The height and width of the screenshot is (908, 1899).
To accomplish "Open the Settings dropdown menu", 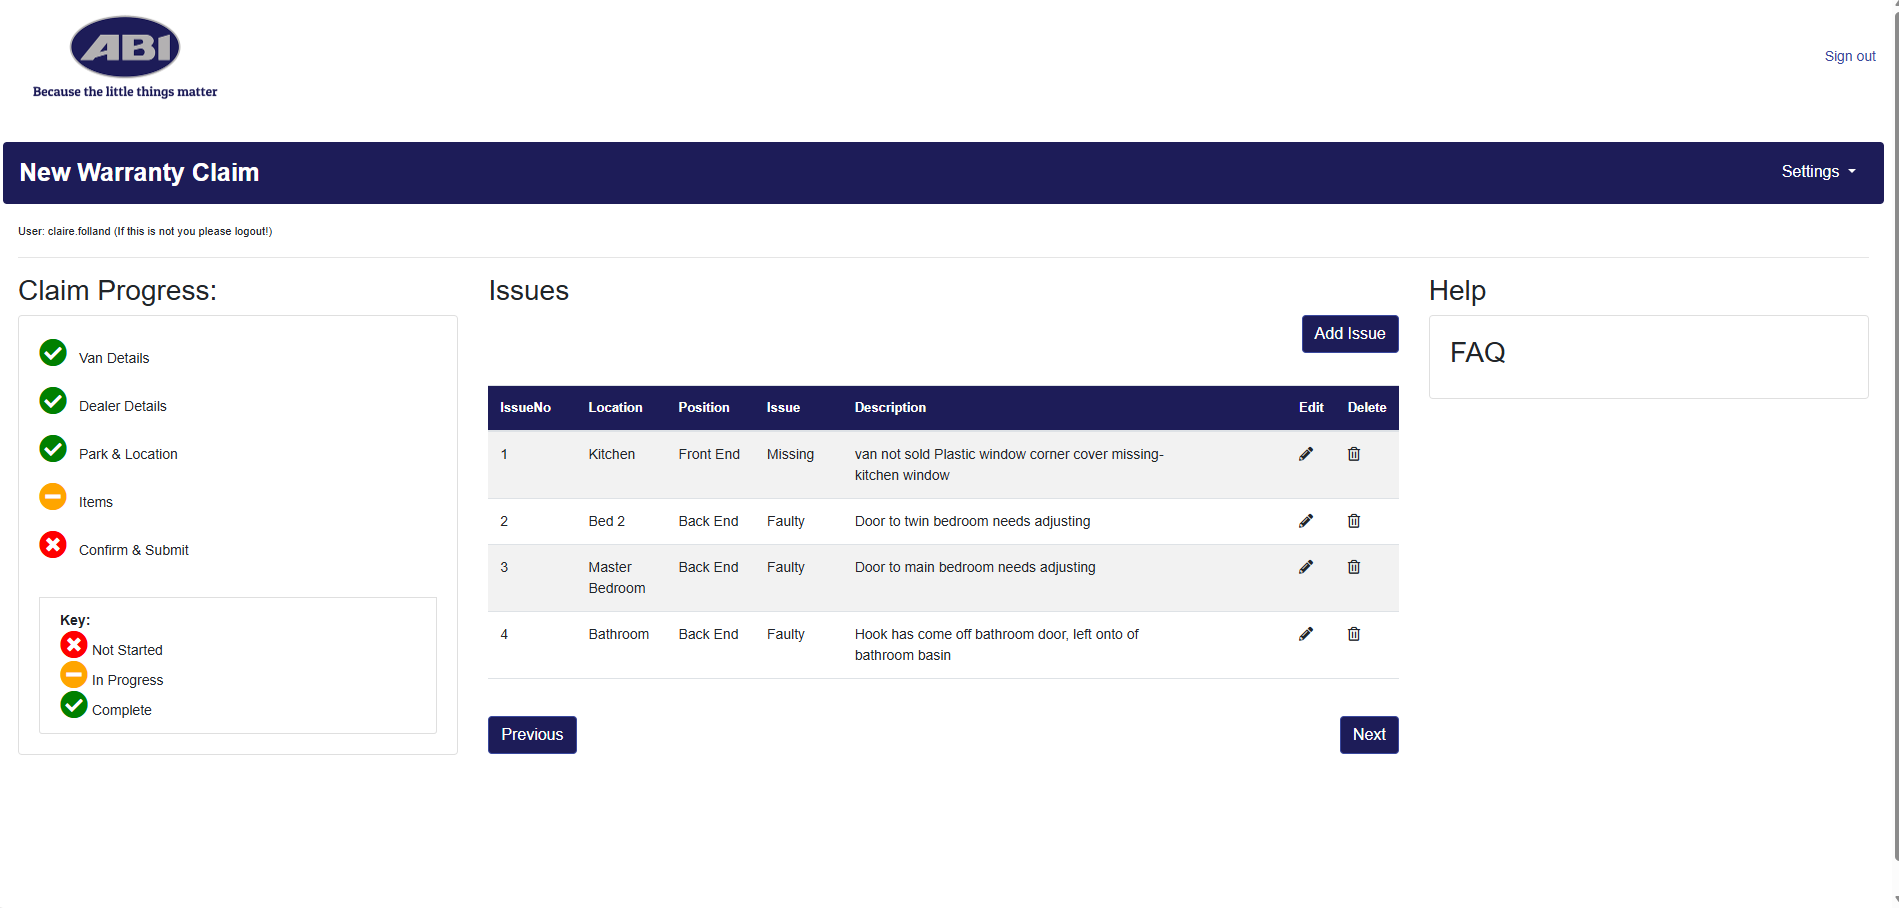I will point(1817,172).
